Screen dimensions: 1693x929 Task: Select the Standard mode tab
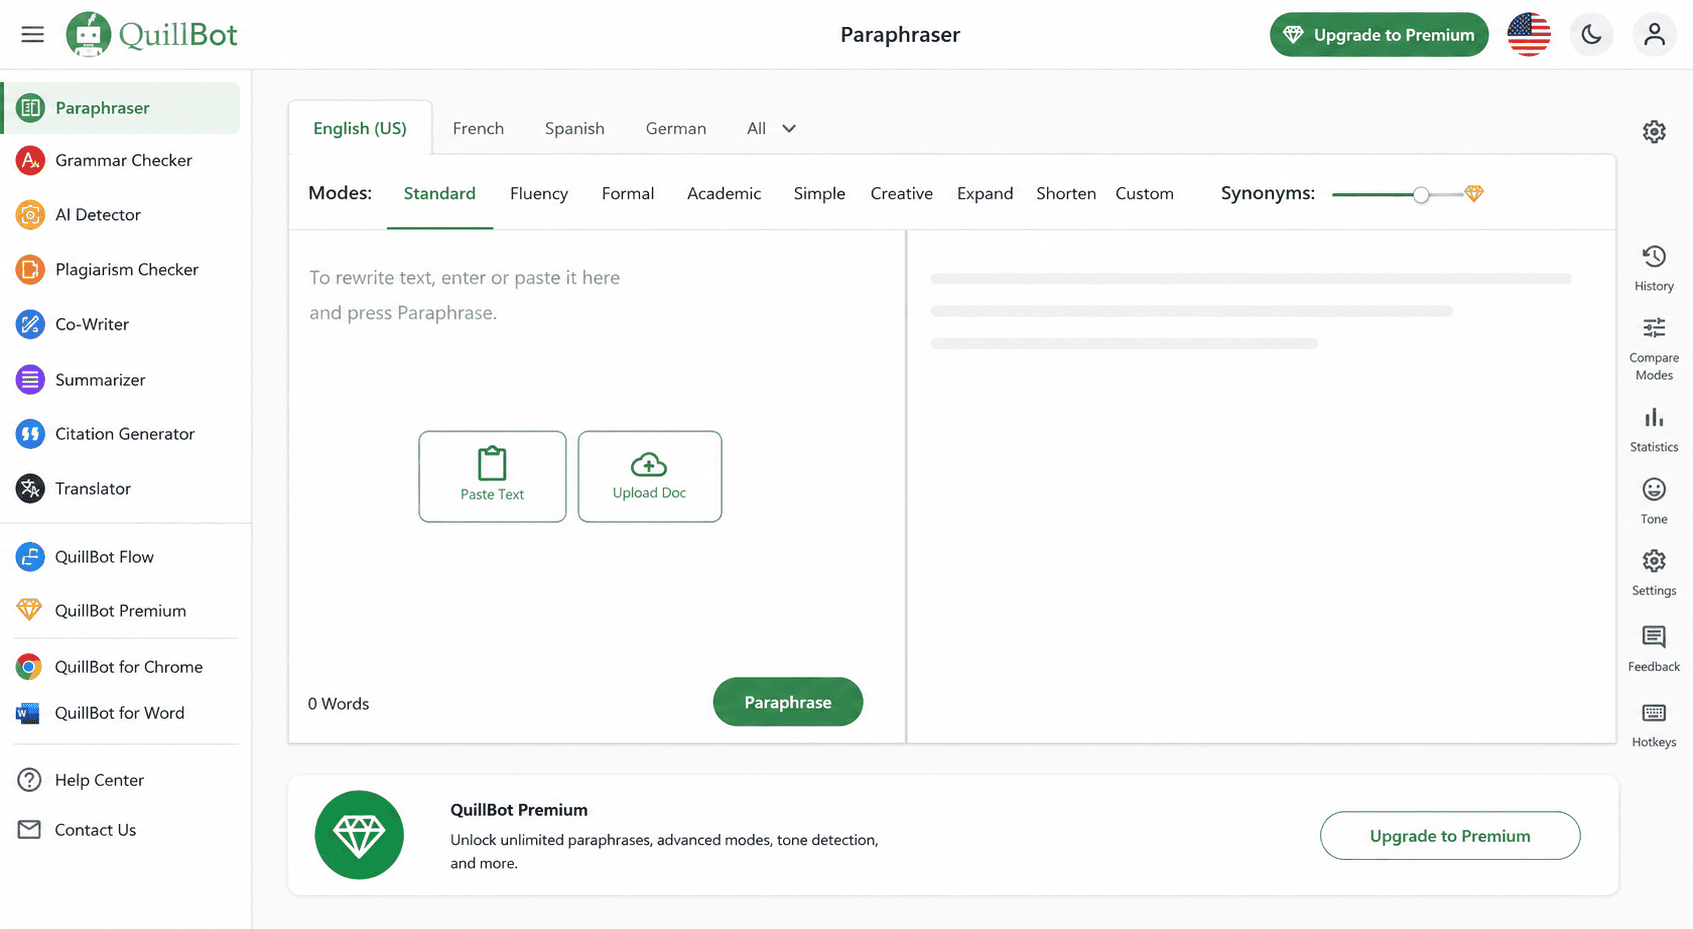(x=440, y=194)
